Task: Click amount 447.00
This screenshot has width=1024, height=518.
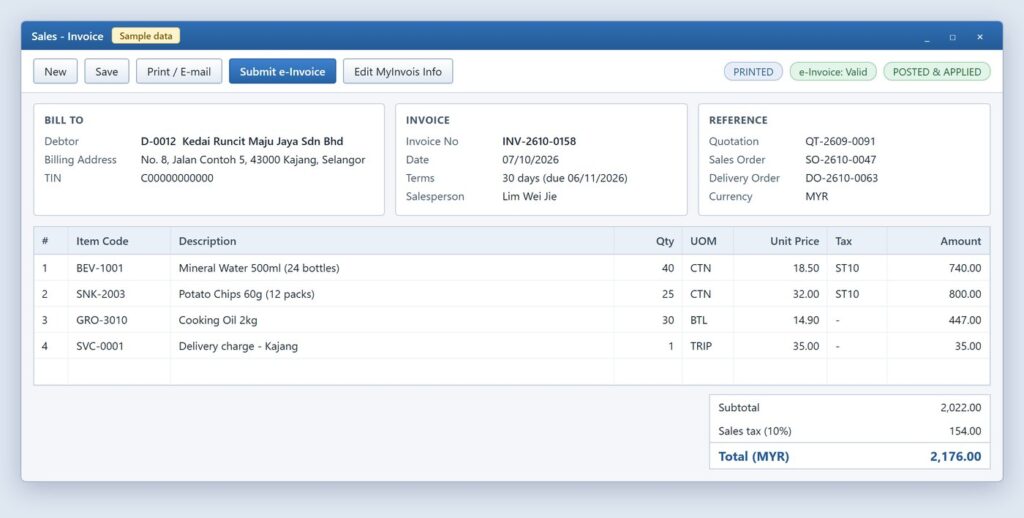Action: (965, 320)
